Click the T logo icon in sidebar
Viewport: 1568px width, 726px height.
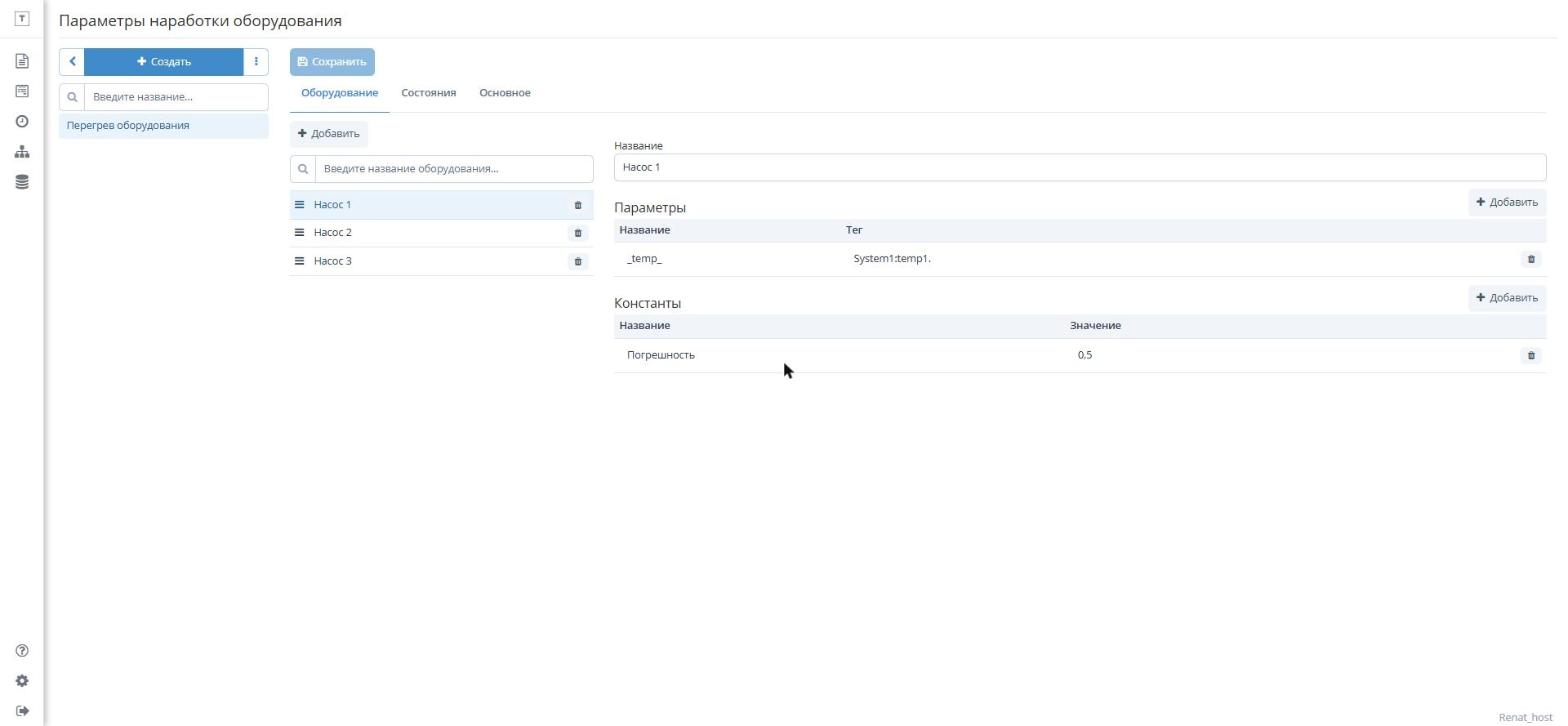pos(22,20)
